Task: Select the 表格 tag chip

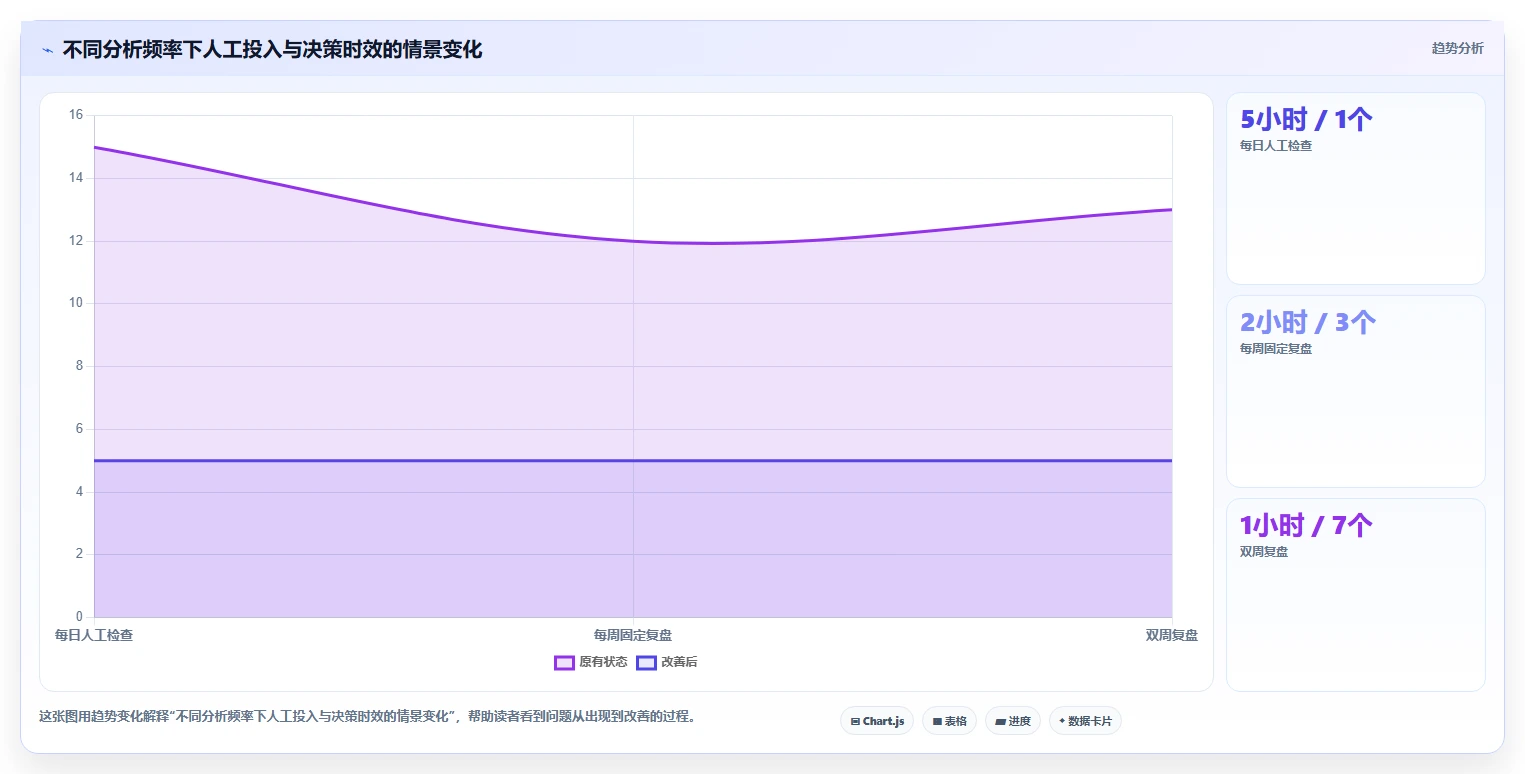Action: tap(949, 721)
